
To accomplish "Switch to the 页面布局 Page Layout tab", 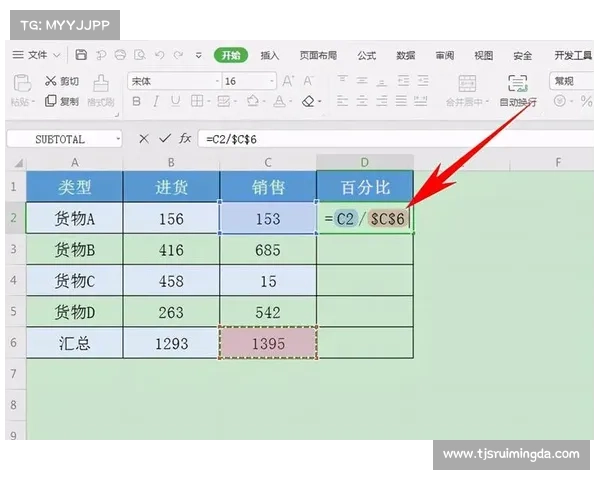I will pos(318,56).
